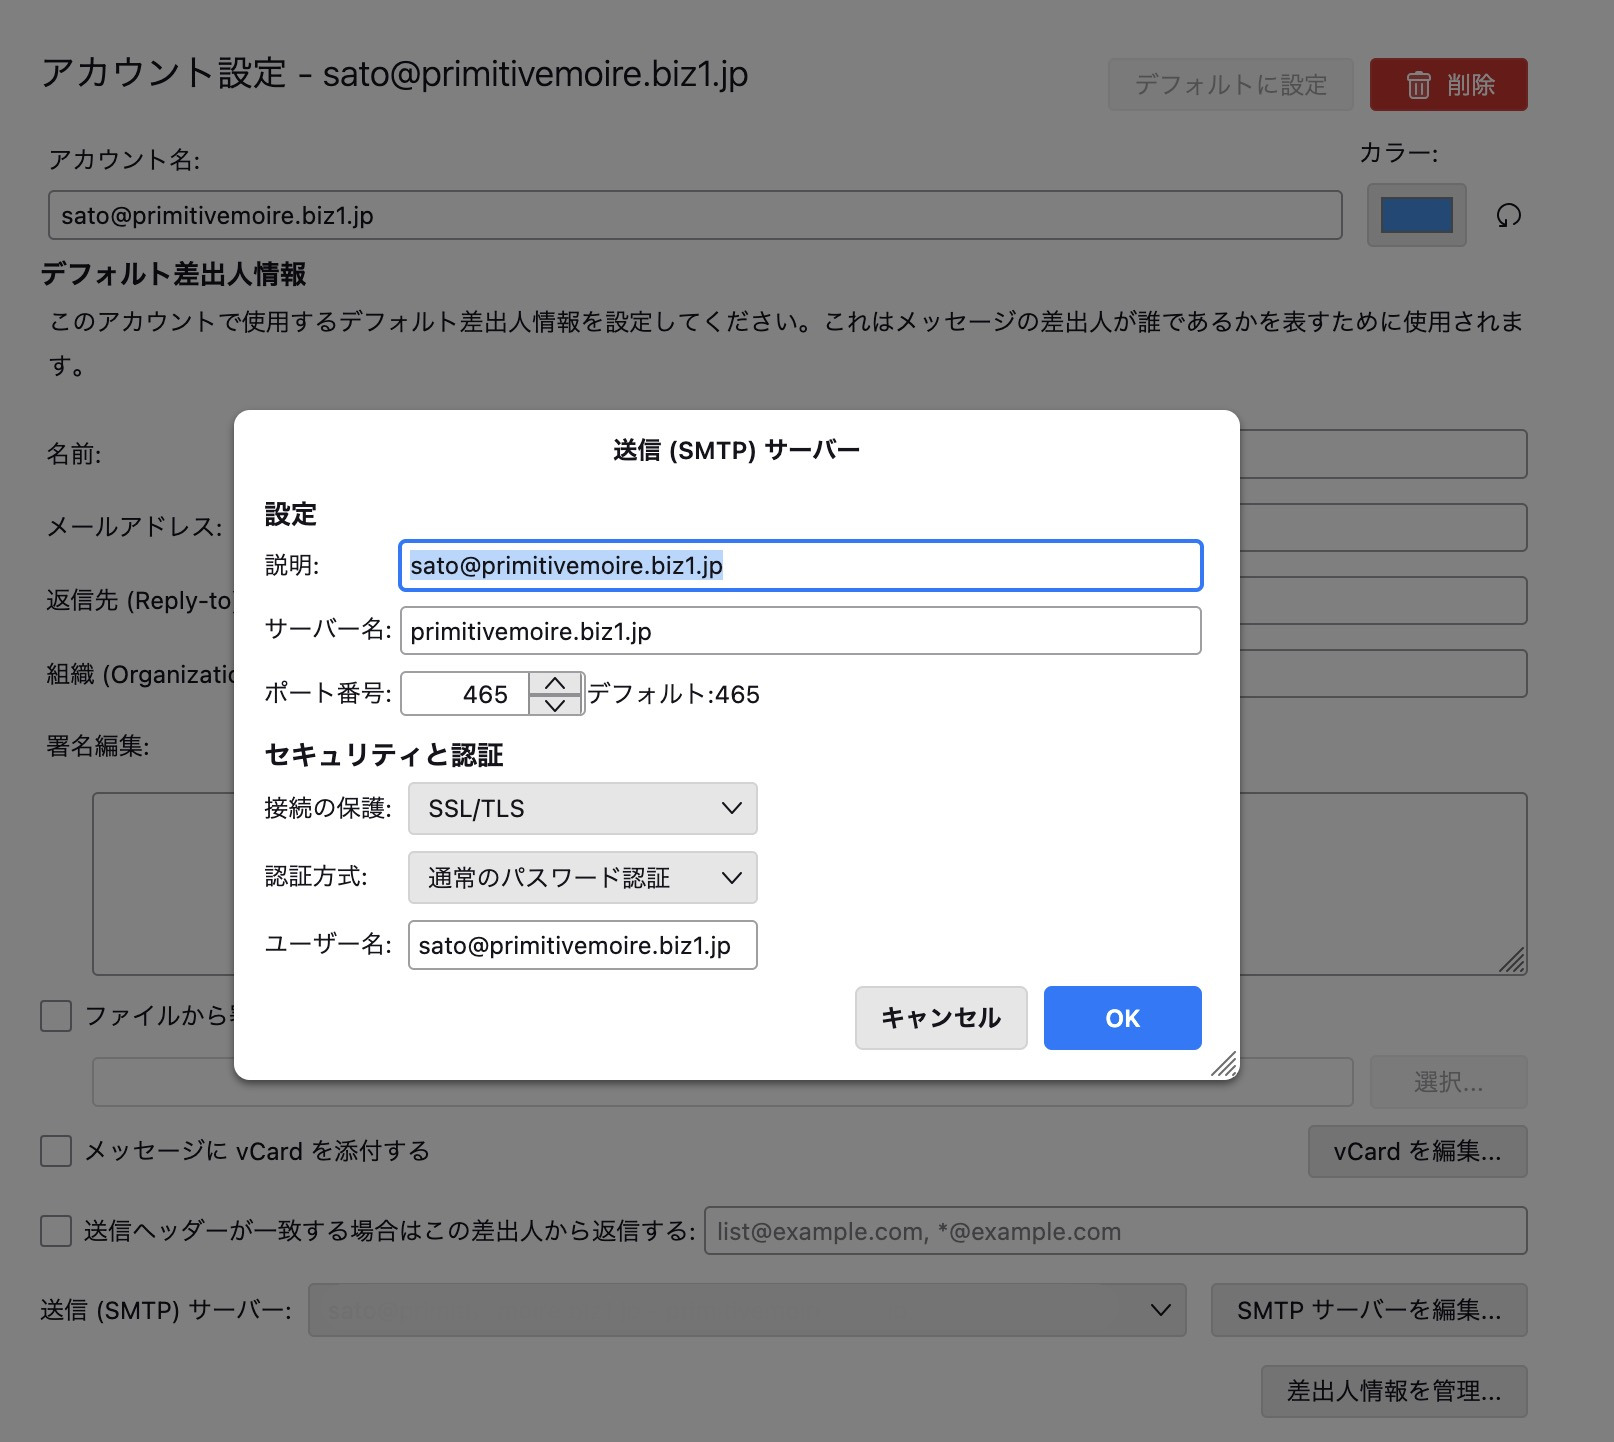
Task: Click the キャンセル button
Action: point(940,1018)
